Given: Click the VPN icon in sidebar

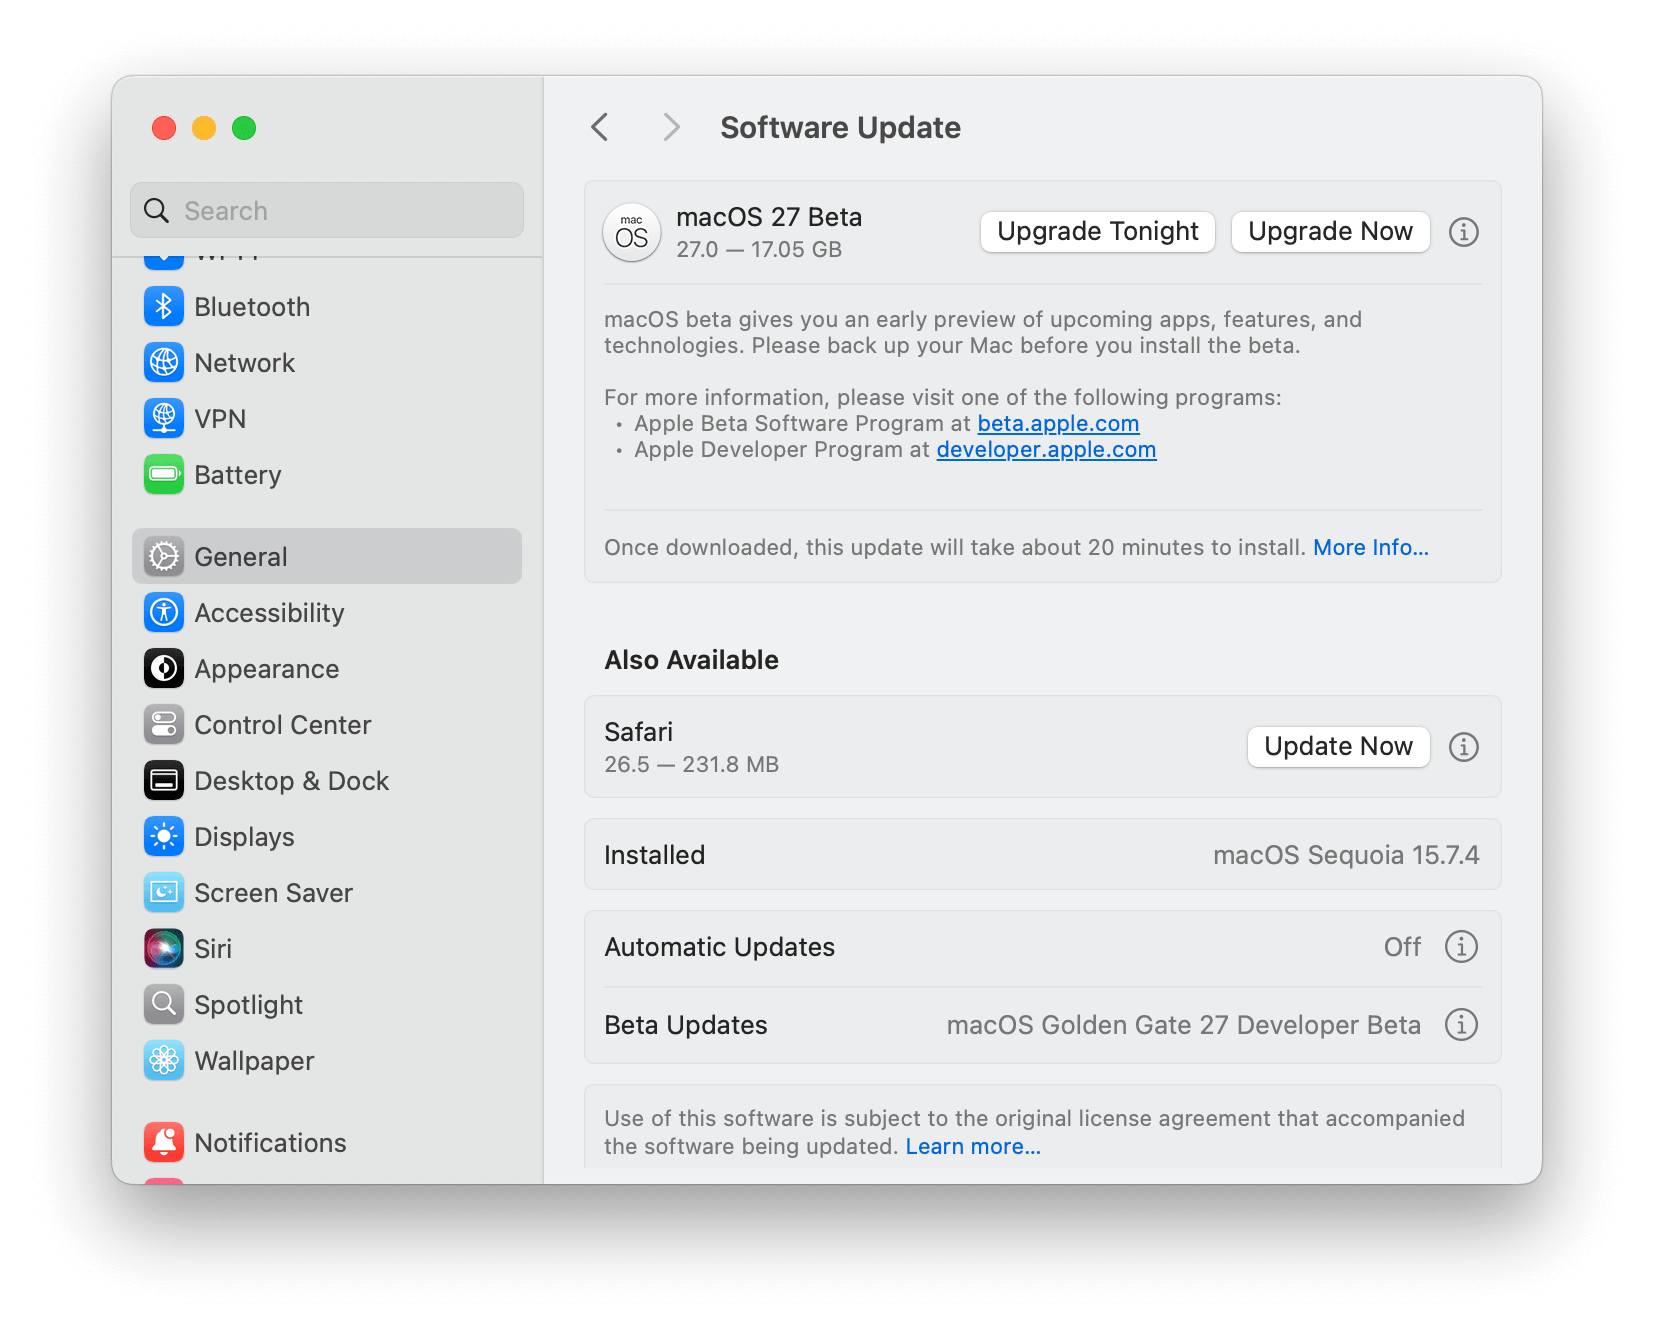Looking at the screenshot, I should point(164,418).
